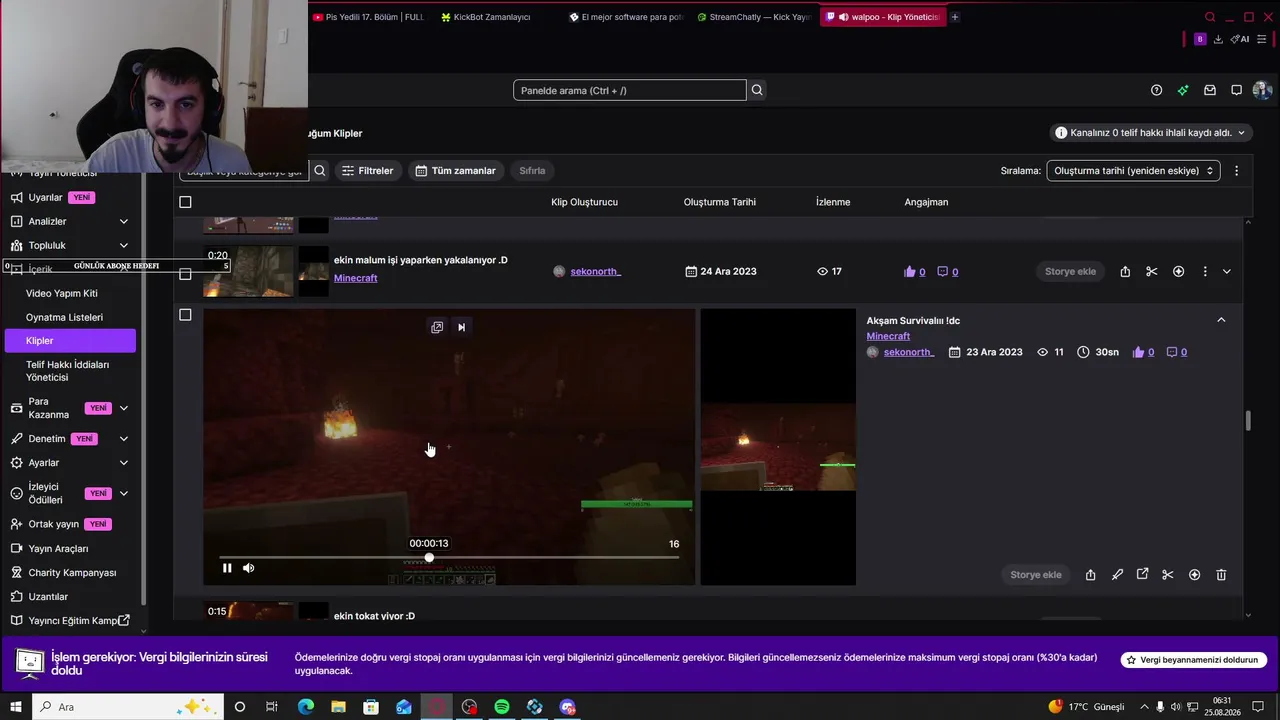
Task: Open sekonorth_ link in 23 Ara clip
Action: tap(909, 352)
